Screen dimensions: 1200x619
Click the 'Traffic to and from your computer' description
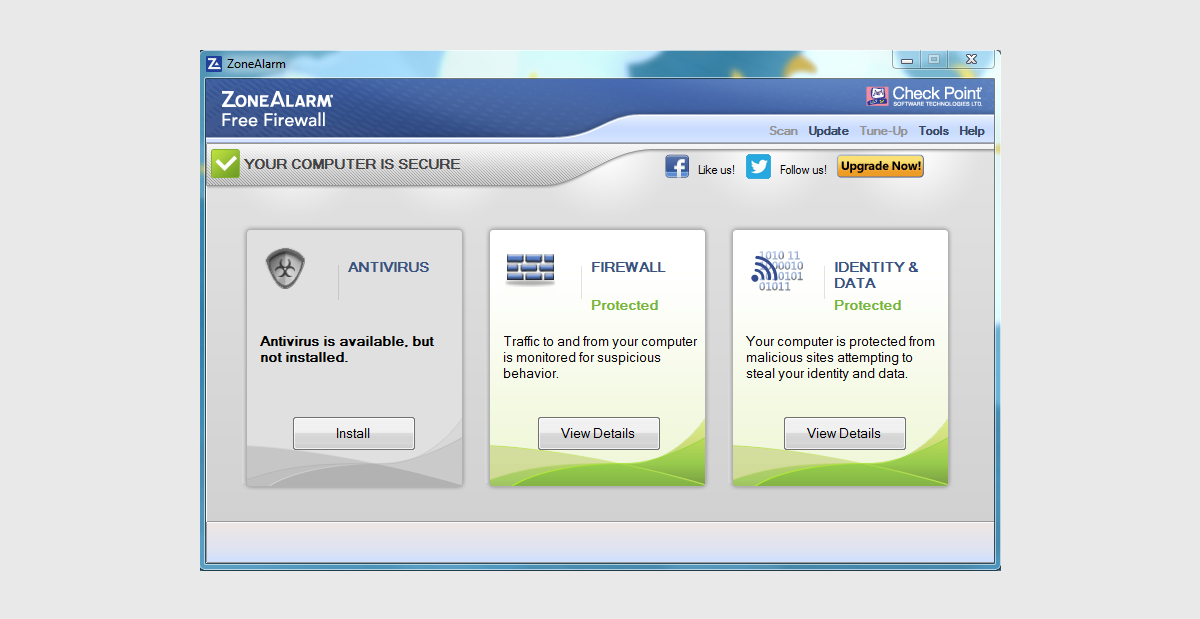(x=600, y=357)
